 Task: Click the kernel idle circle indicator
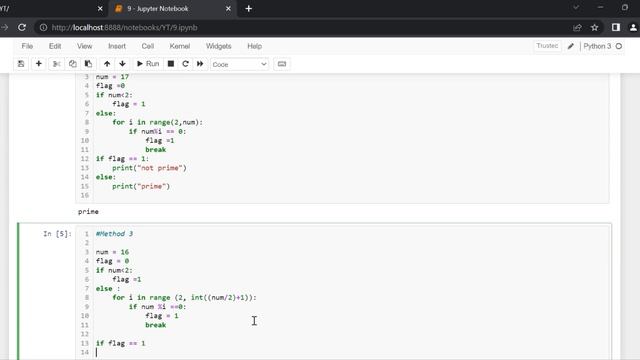pos(619,46)
